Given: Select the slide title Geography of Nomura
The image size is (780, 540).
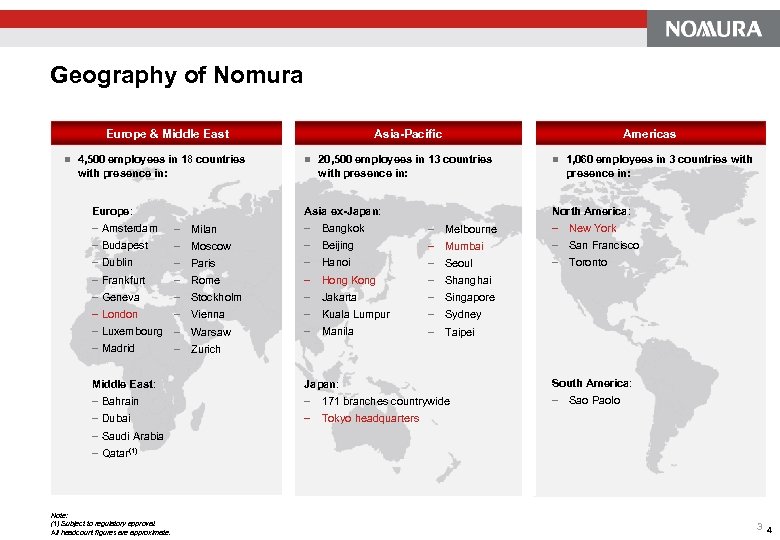Looking at the screenshot, I should pos(176,76).
